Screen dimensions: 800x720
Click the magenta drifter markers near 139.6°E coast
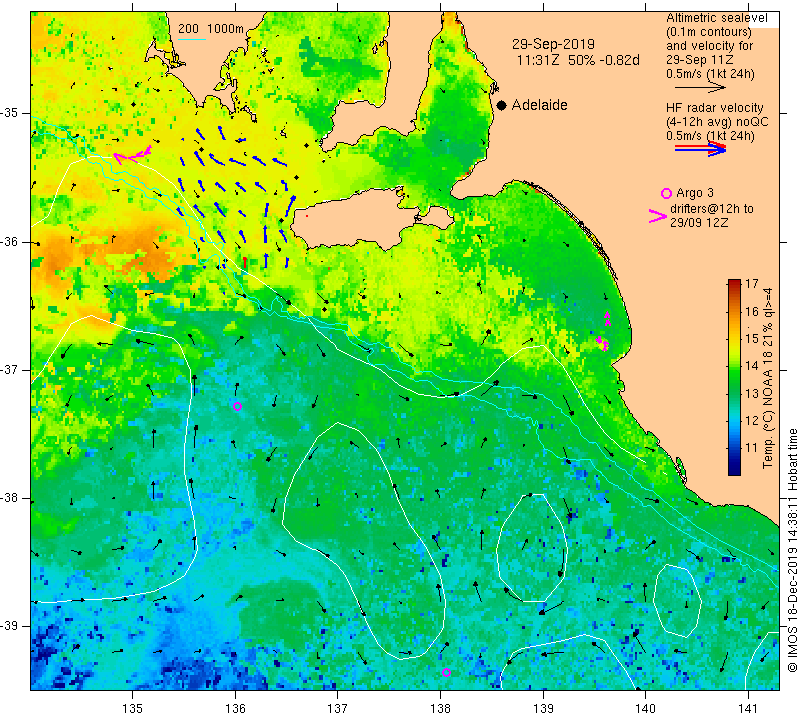click(x=604, y=331)
